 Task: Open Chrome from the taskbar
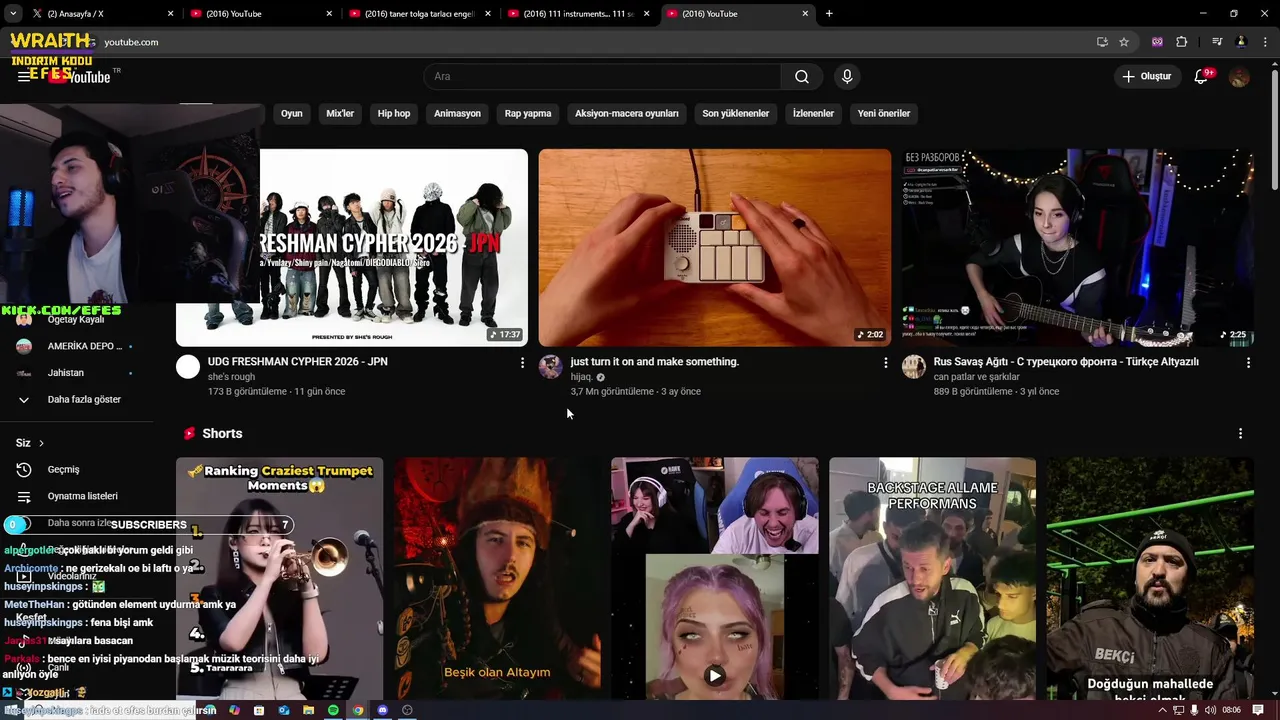point(358,710)
